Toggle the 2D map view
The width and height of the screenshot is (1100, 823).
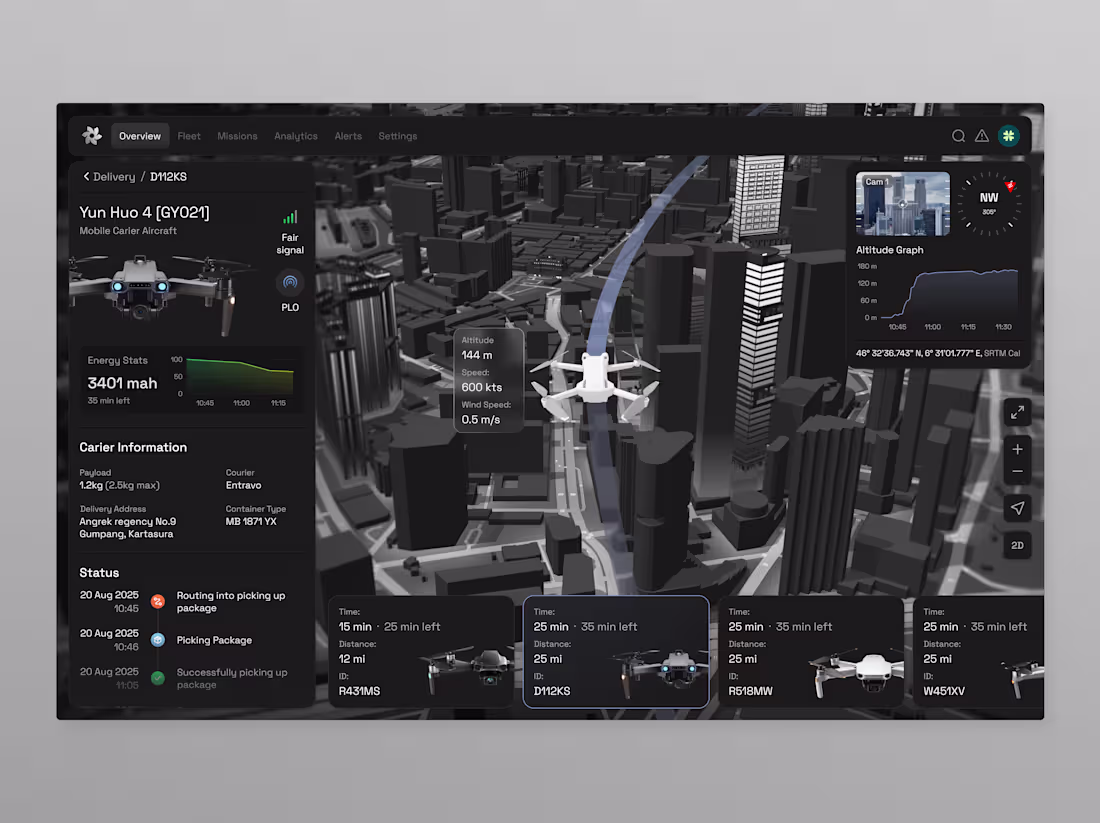(x=1017, y=546)
